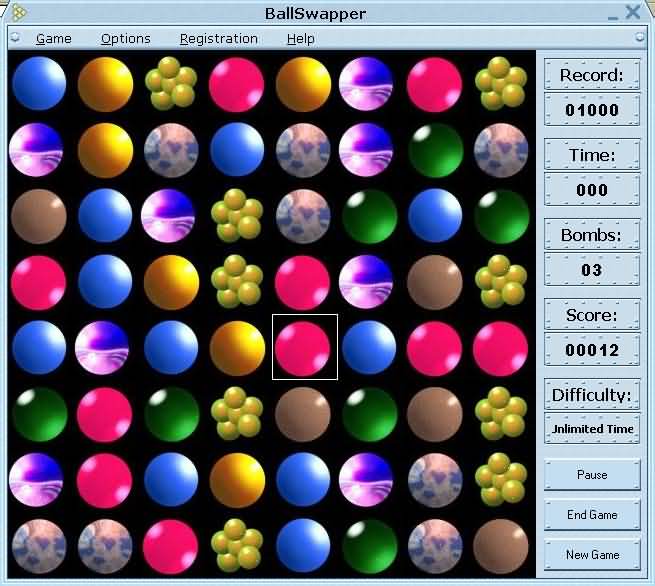Click the Difficulty: label

click(592, 395)
